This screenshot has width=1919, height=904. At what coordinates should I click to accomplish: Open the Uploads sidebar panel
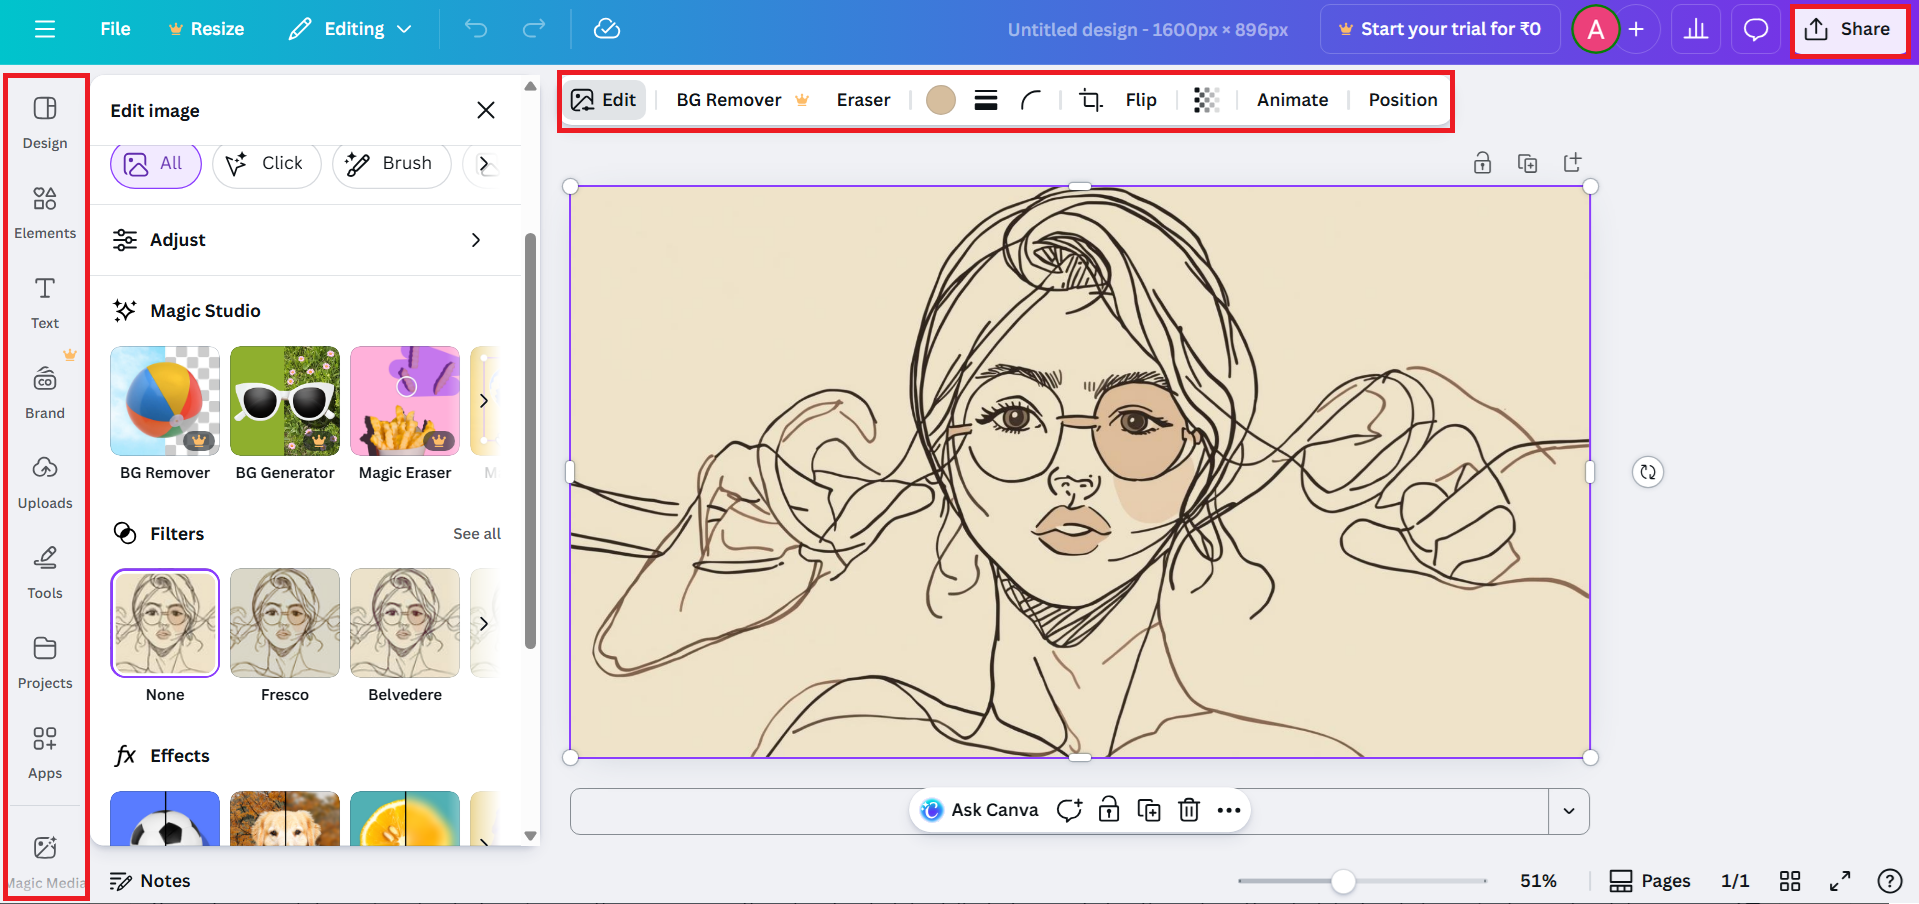tap(45, 482)
